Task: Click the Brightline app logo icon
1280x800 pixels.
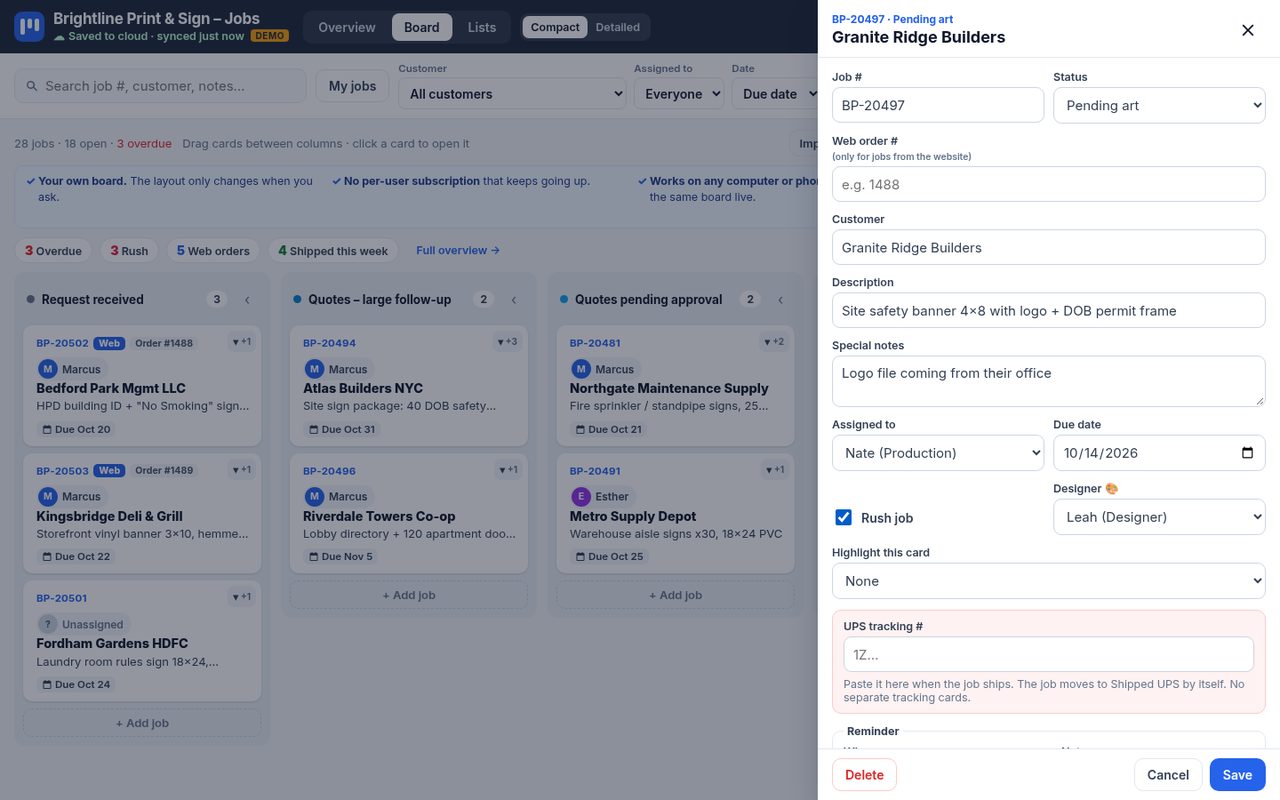Action: 29,27
